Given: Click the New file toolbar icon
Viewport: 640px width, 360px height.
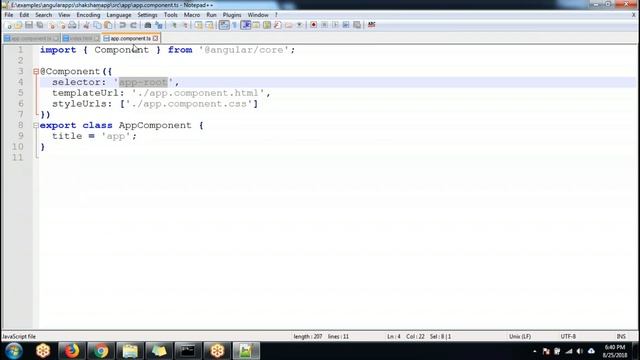Looking at the screenshot, I should point(9,25).
